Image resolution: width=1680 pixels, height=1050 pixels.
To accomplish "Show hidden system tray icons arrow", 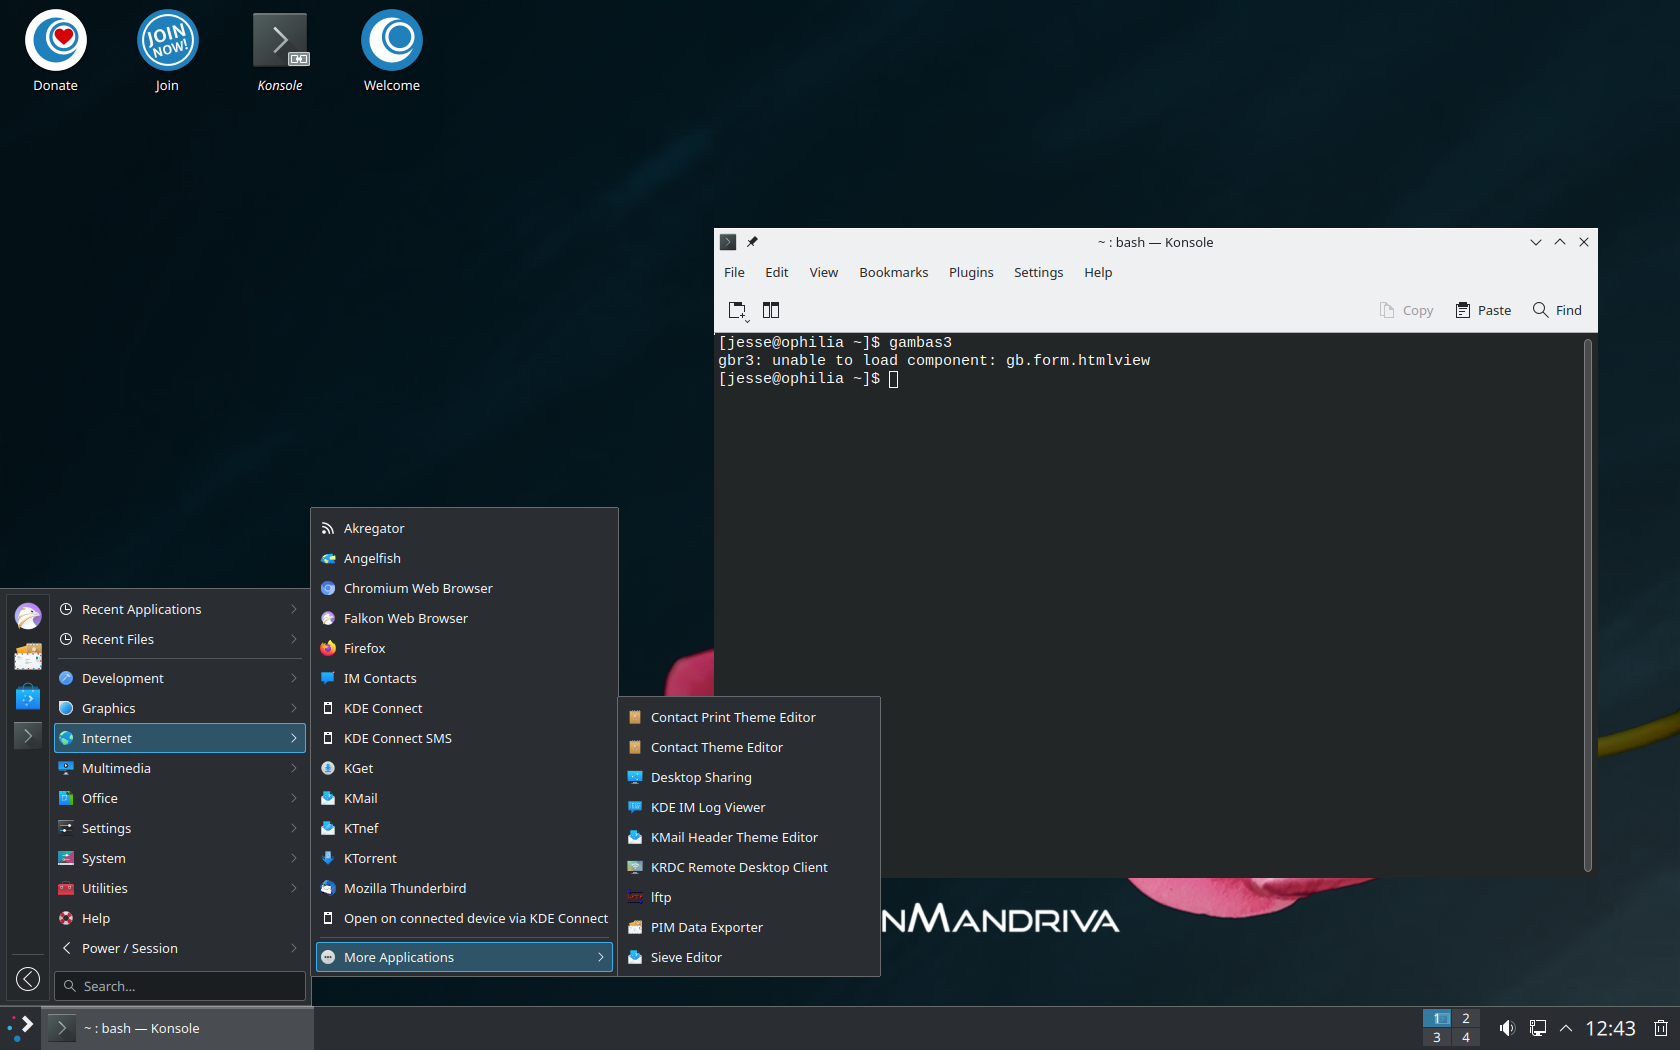I will point(1566,1028).
